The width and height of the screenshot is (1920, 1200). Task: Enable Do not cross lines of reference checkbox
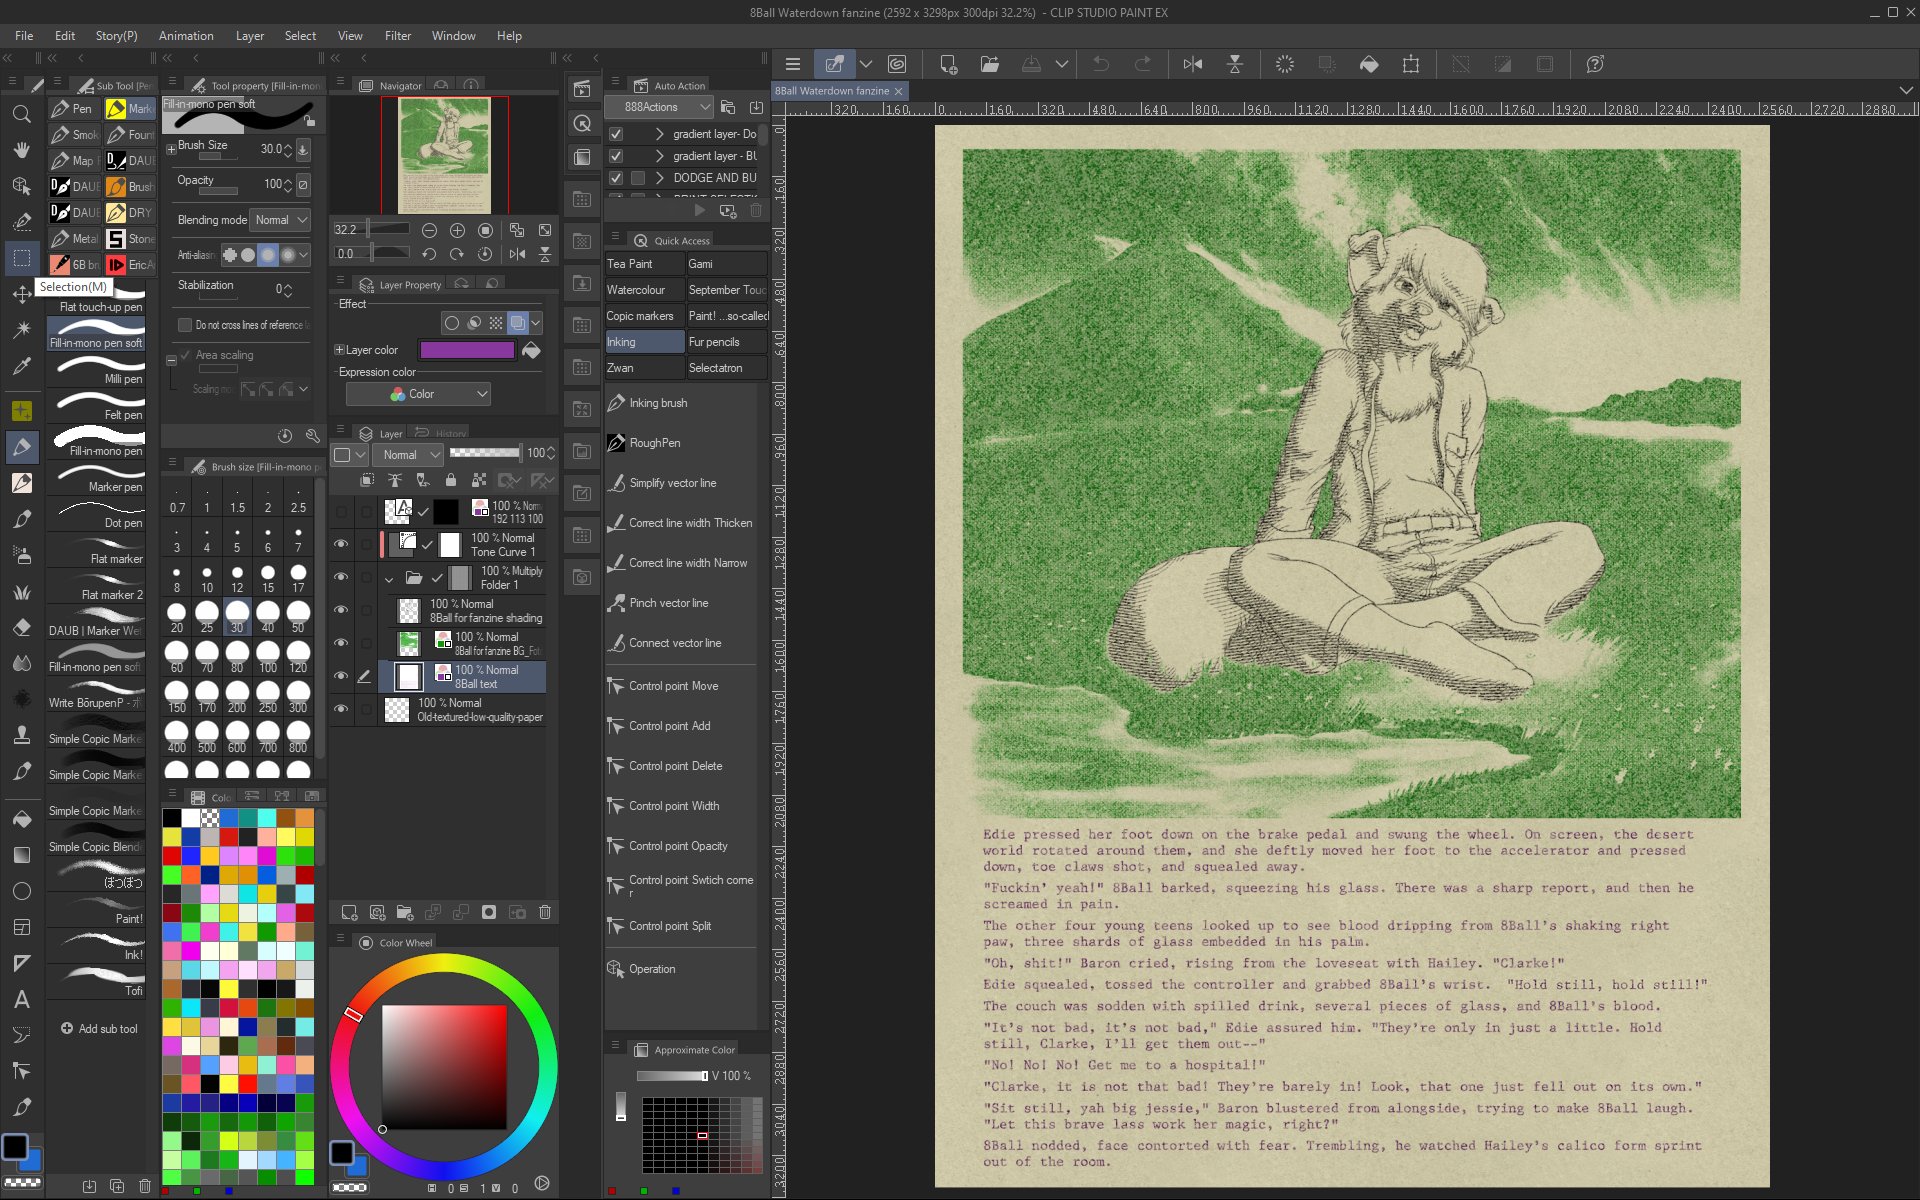tap(185, 325)
